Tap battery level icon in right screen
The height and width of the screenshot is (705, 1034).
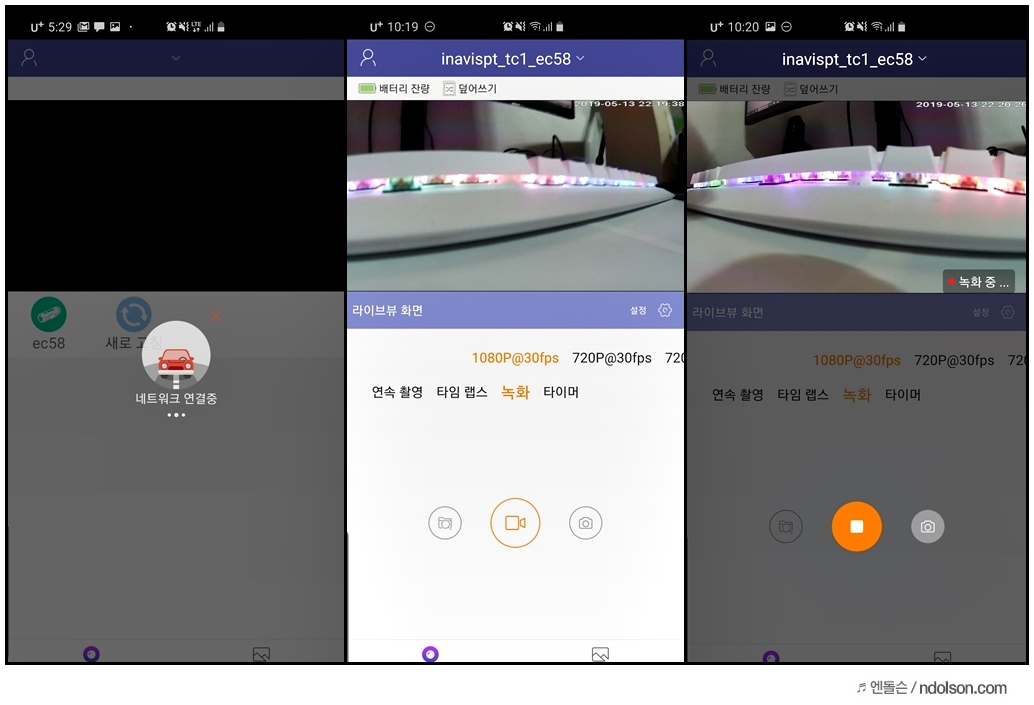pyautogui.click(x=707, y=89)
